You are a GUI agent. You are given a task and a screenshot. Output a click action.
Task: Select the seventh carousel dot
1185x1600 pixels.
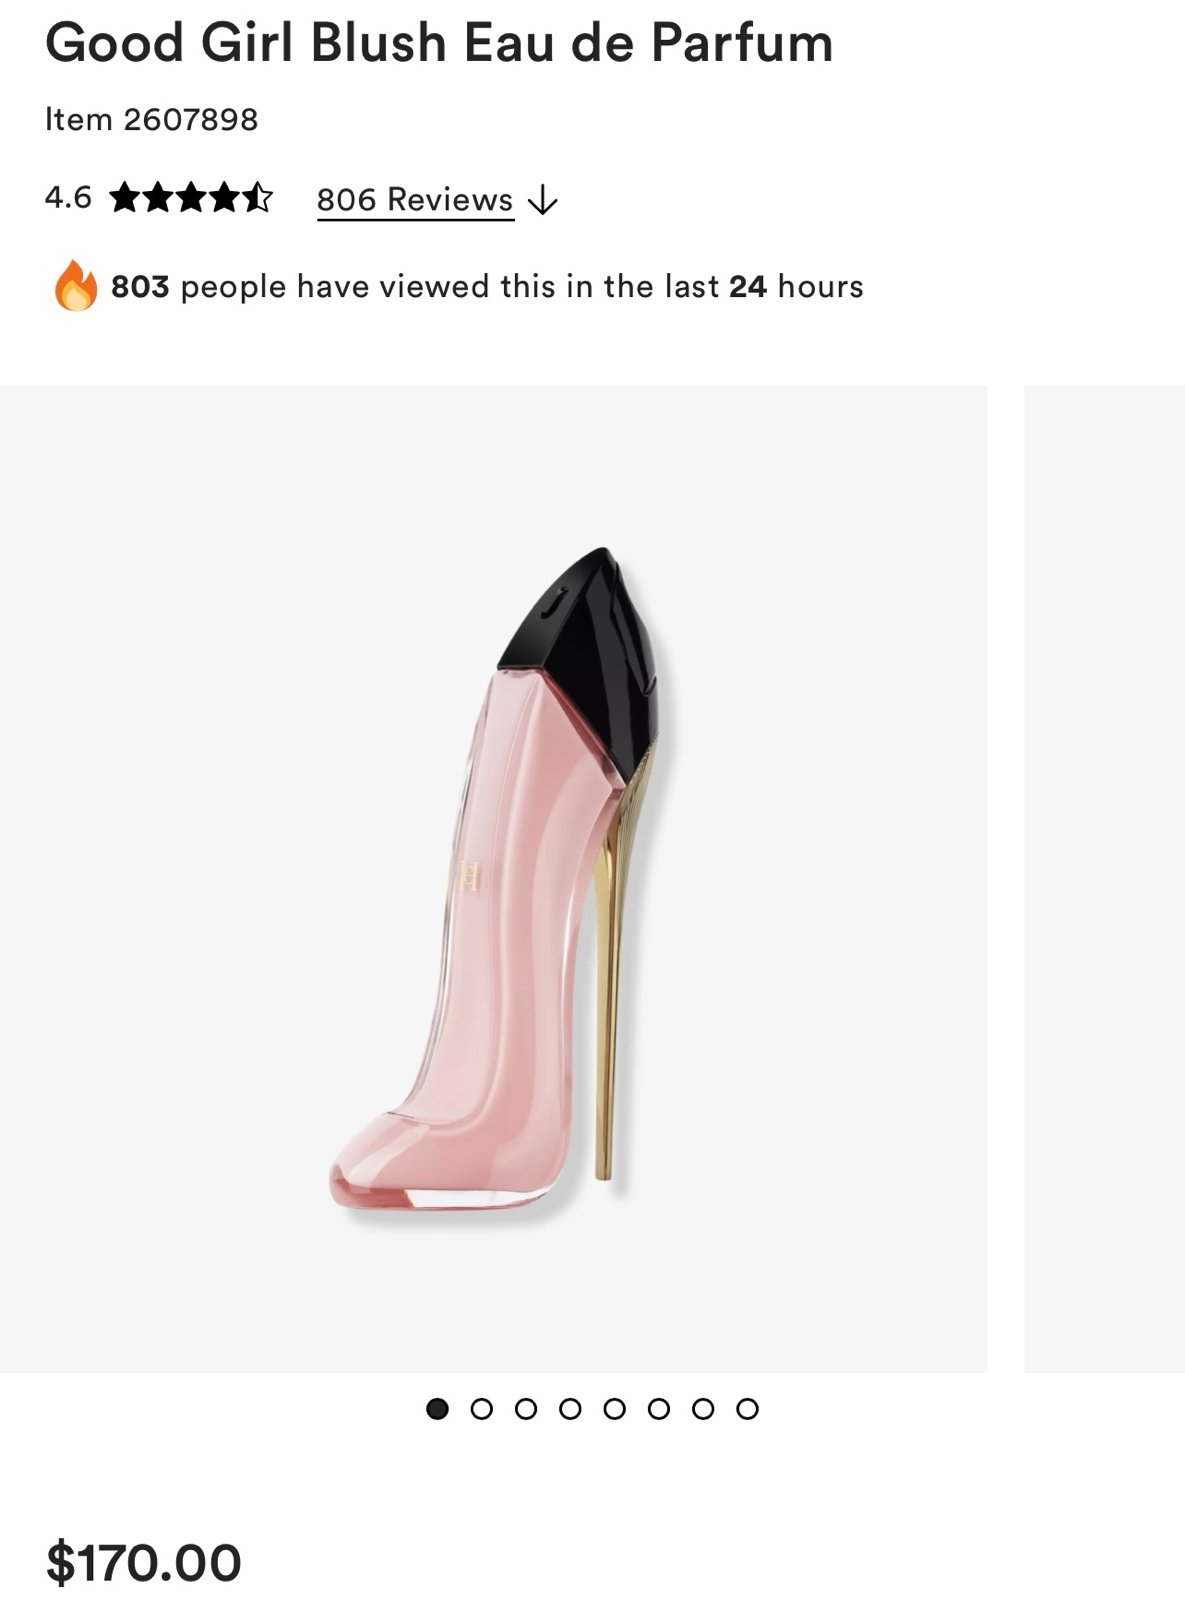(x=703, y=1409)
